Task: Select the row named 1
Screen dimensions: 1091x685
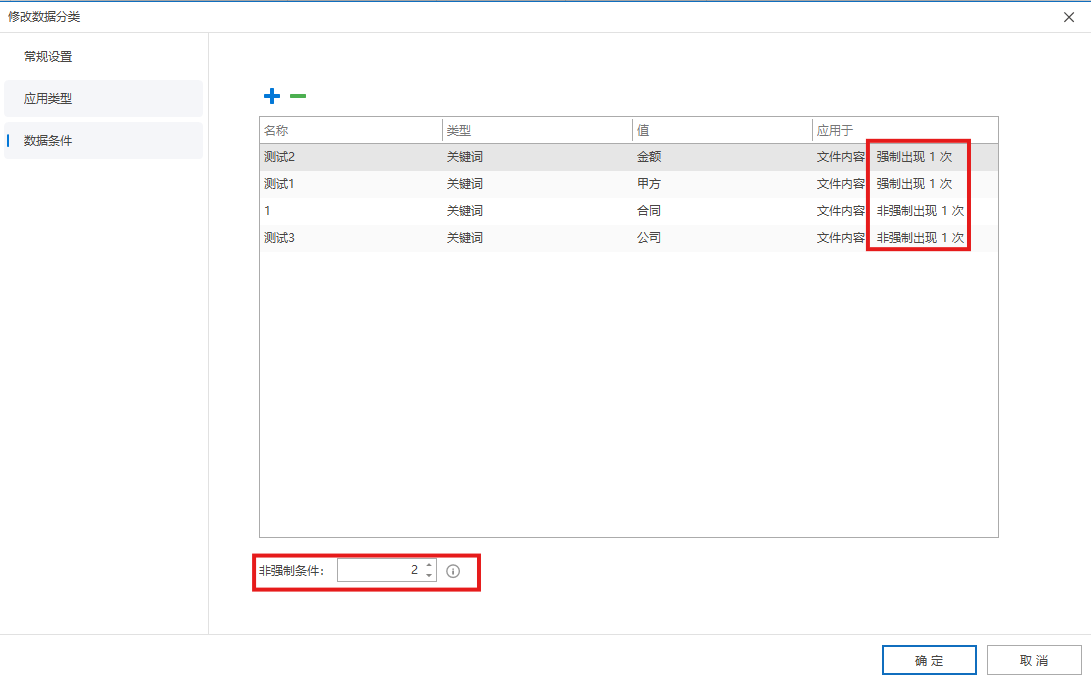Action: pyautogui.click(x=350, y=210)
